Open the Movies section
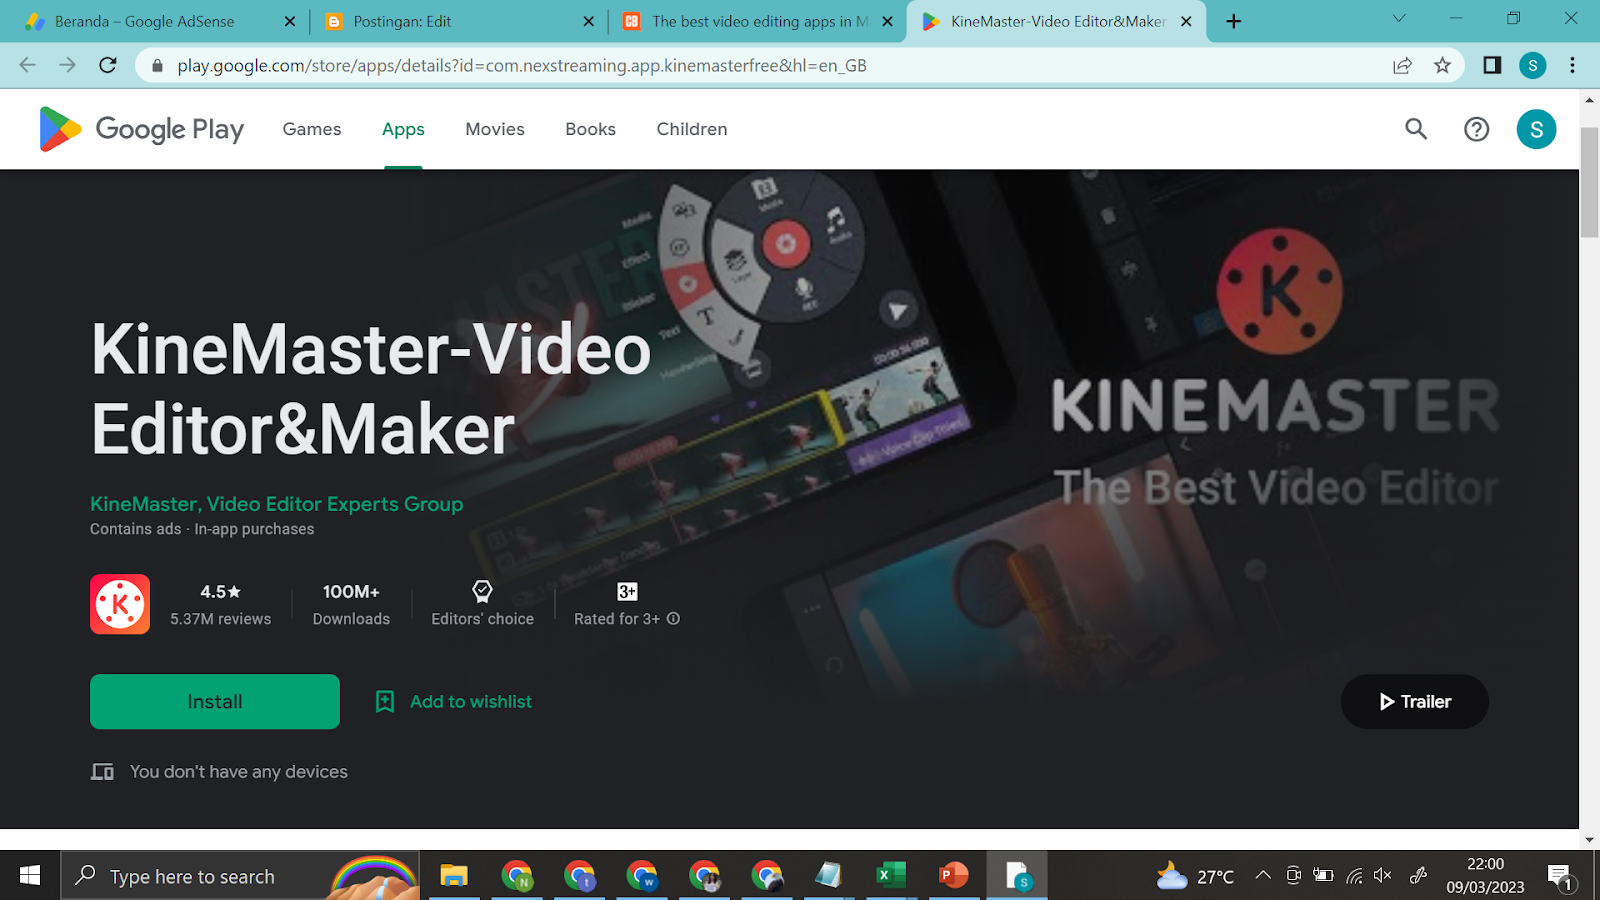Viewport: 1600px width, 900px height. click(495, 129)
